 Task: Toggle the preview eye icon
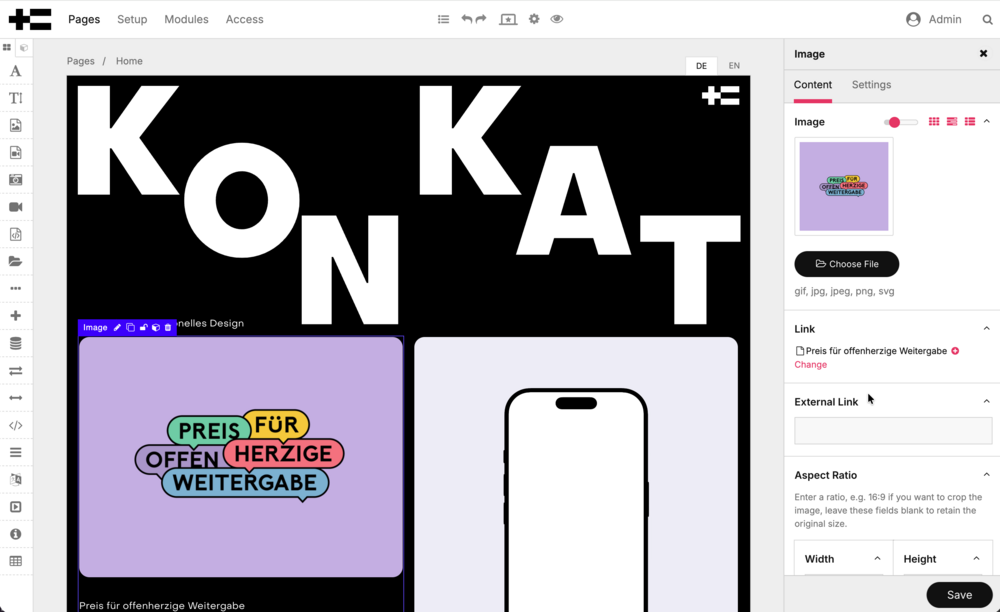pos(557,19)
